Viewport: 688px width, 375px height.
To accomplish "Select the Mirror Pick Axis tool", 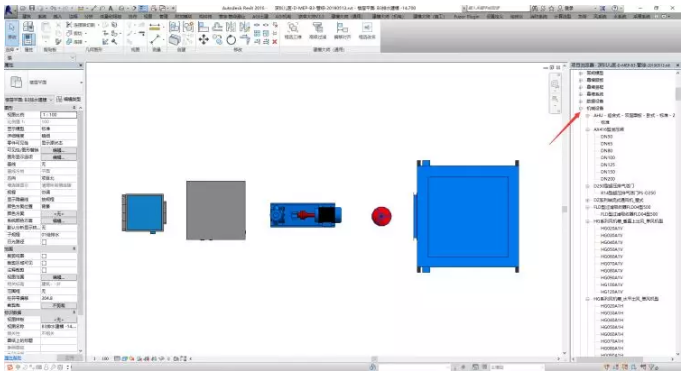I will [x=231, y=27].
